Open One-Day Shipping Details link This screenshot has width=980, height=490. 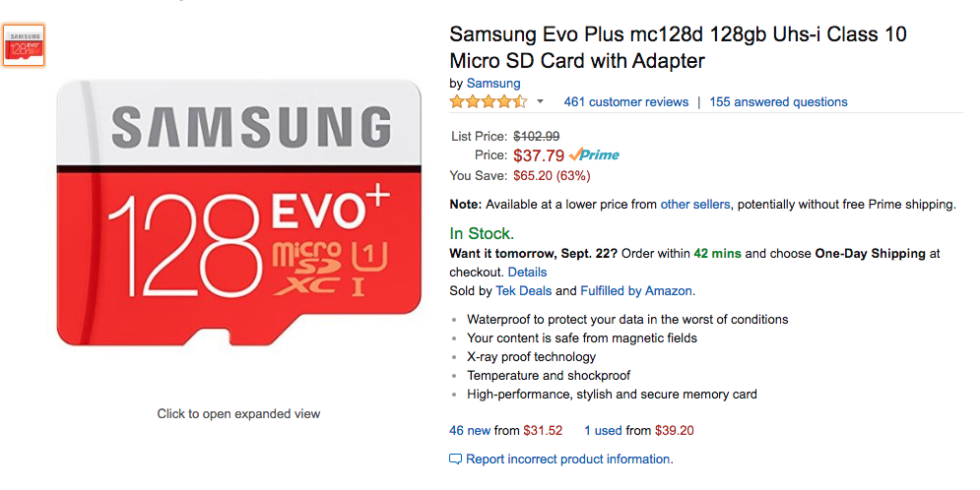coord(527,272)
